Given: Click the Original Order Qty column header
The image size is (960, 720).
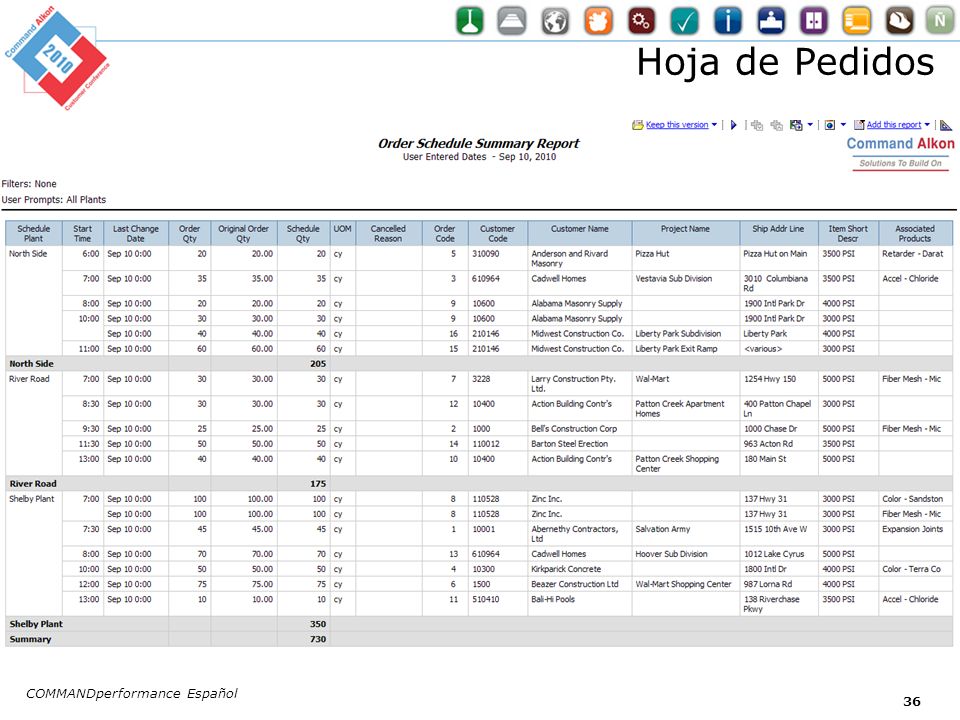Looking at the screenshot, I should coord(244,233).
